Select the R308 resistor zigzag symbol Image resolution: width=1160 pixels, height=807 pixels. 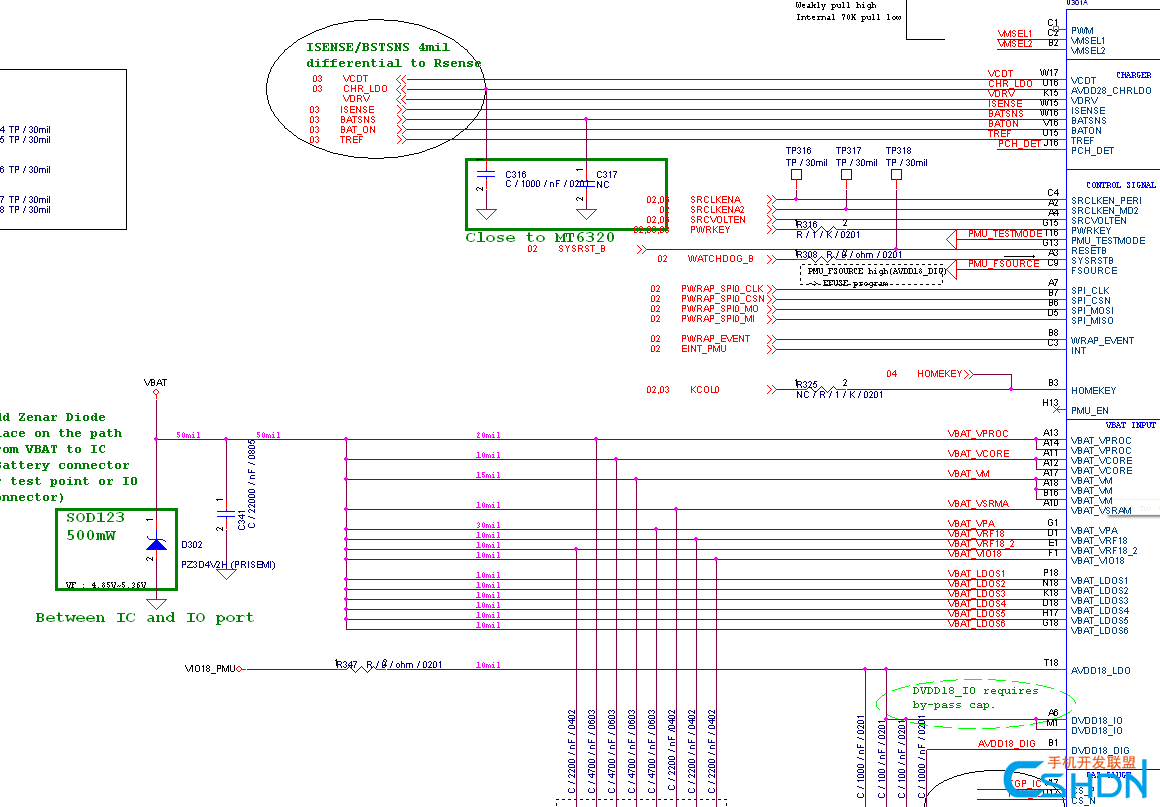pyautogui.click(x=820, y=259)
